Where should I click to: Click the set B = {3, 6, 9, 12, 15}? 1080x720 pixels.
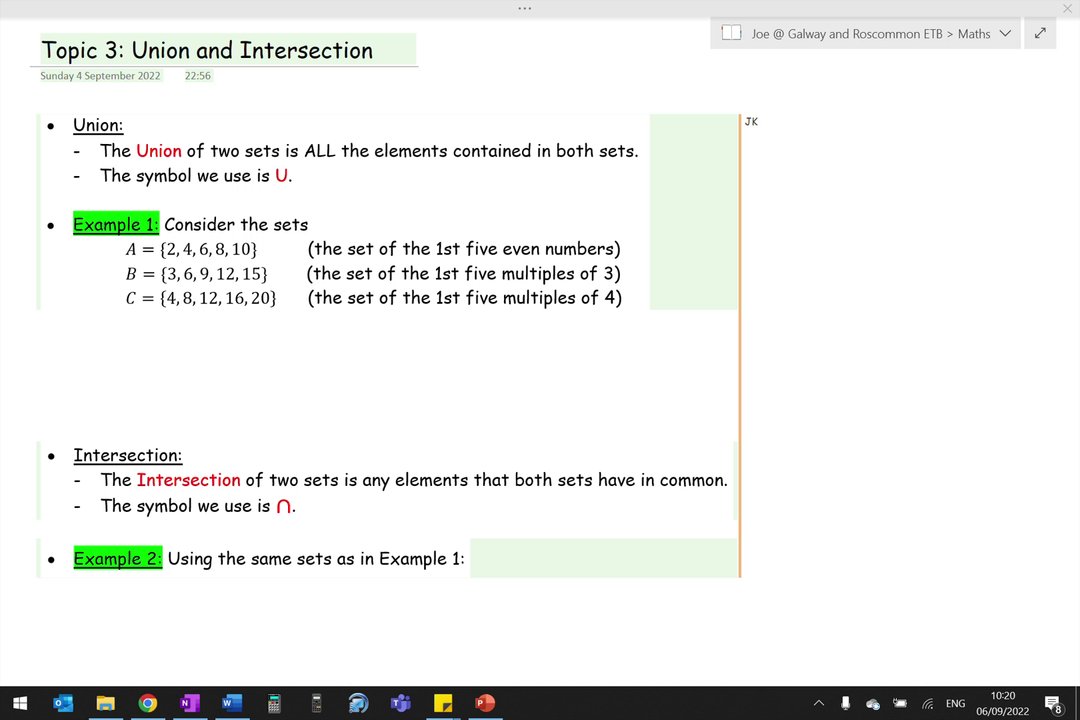point(196,274)
